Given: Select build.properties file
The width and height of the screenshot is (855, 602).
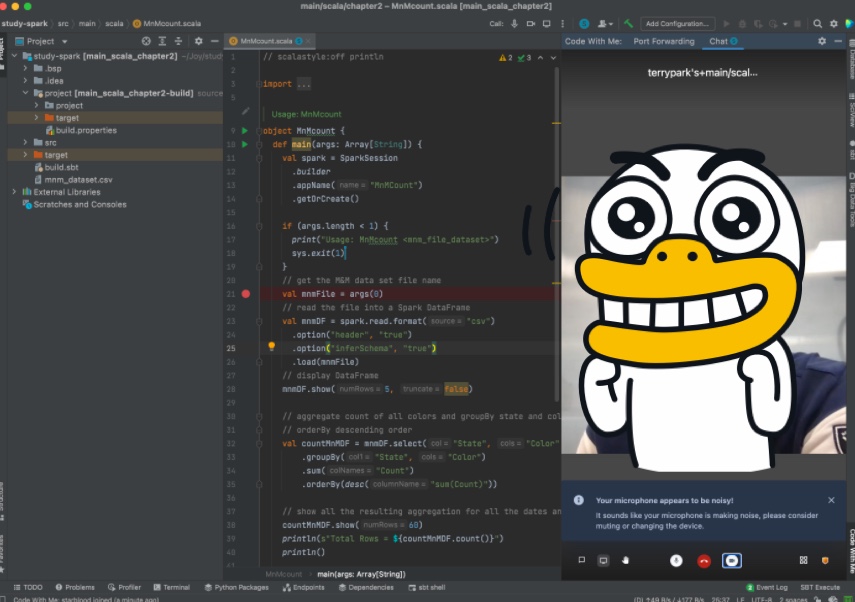Looking at the screenshot, I should [x=81, y=130].
